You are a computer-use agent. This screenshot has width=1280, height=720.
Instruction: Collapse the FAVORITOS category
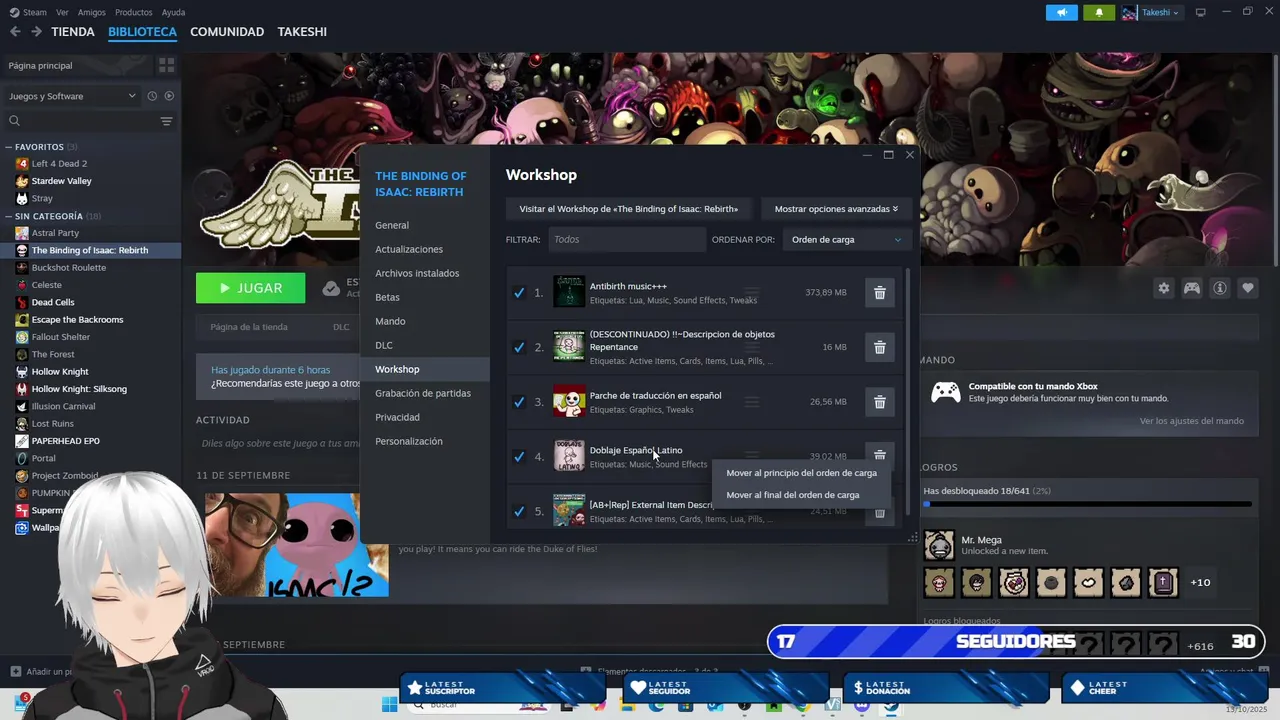9,147
